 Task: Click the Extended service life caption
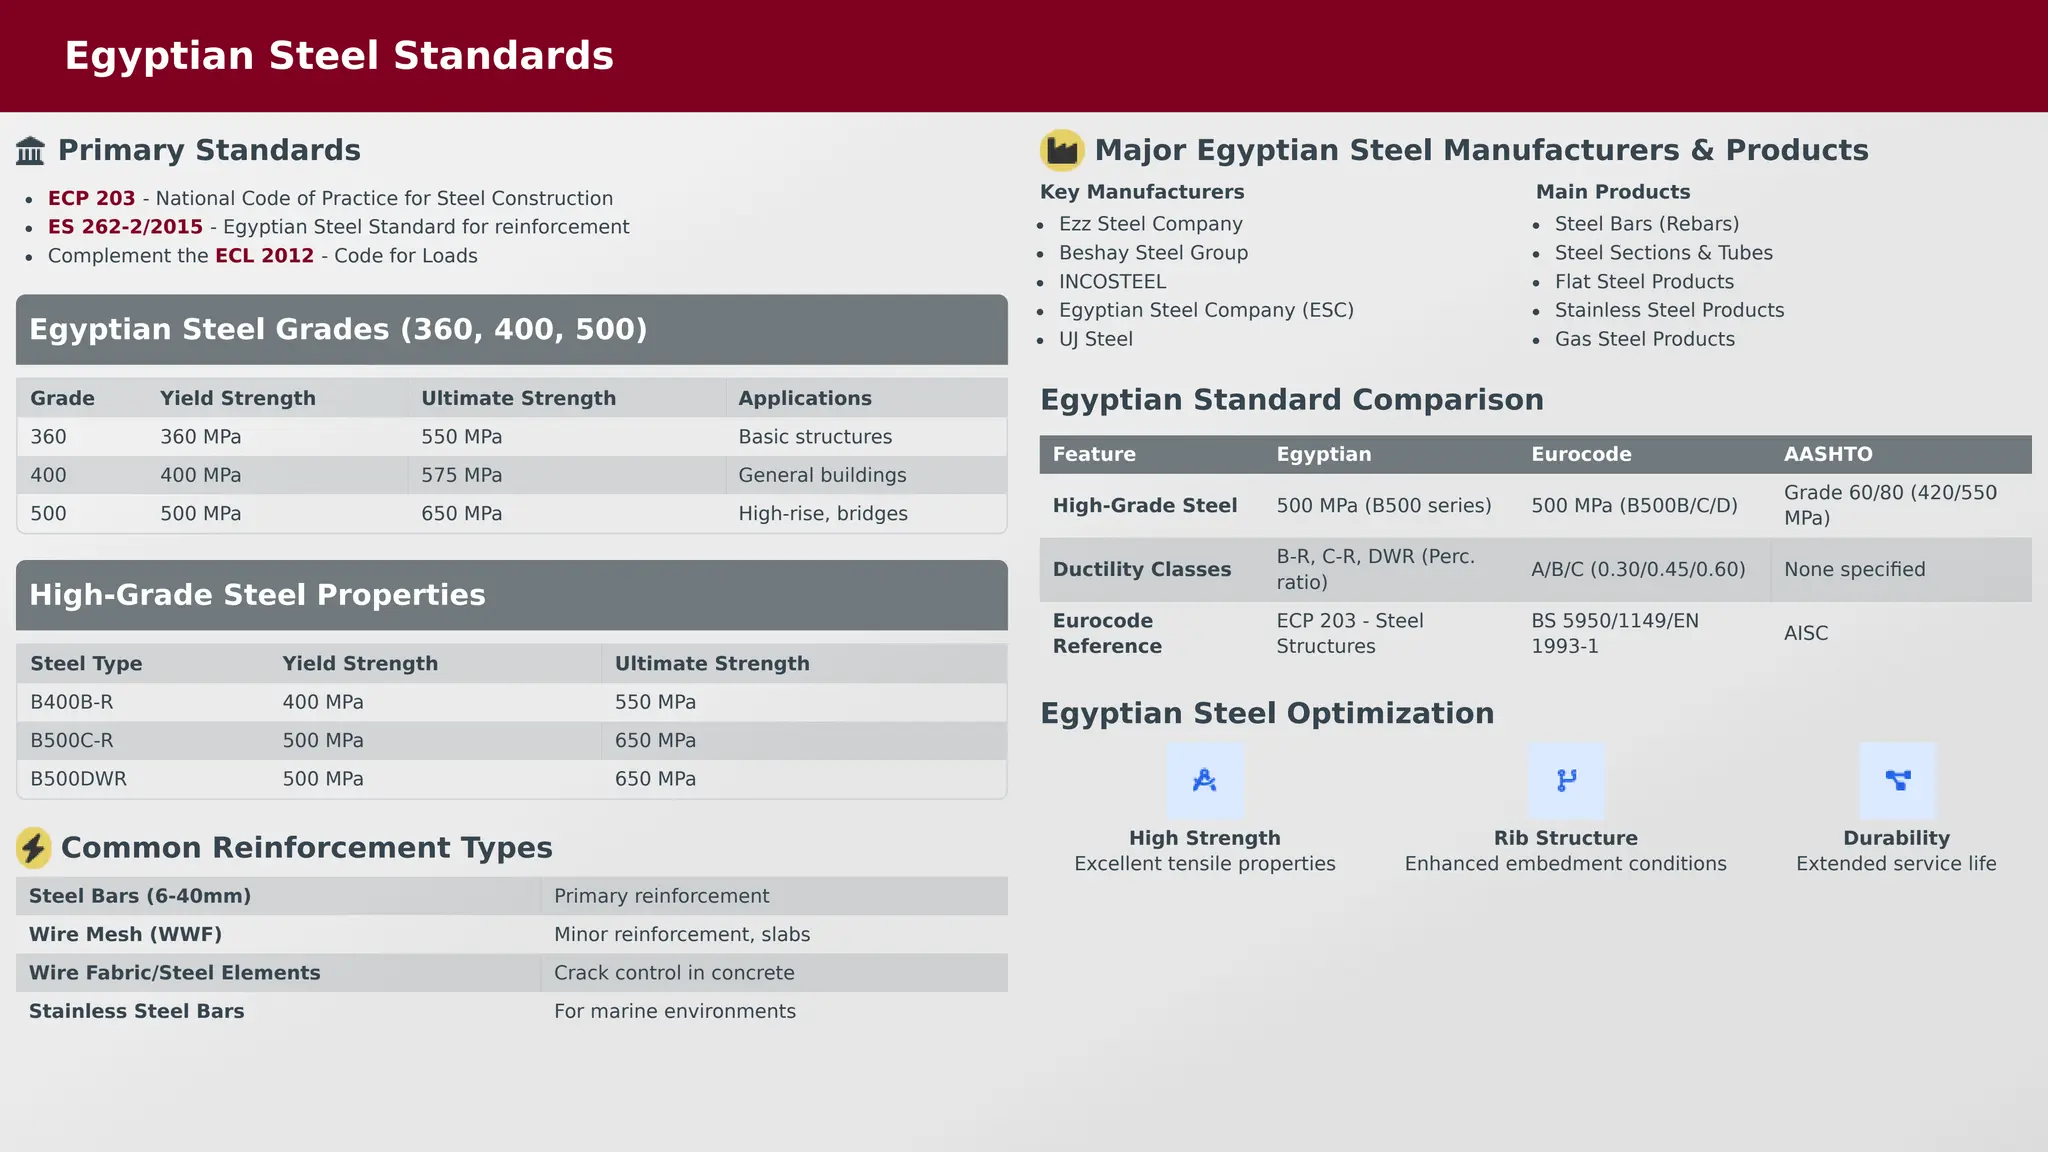pos(1897,864)
